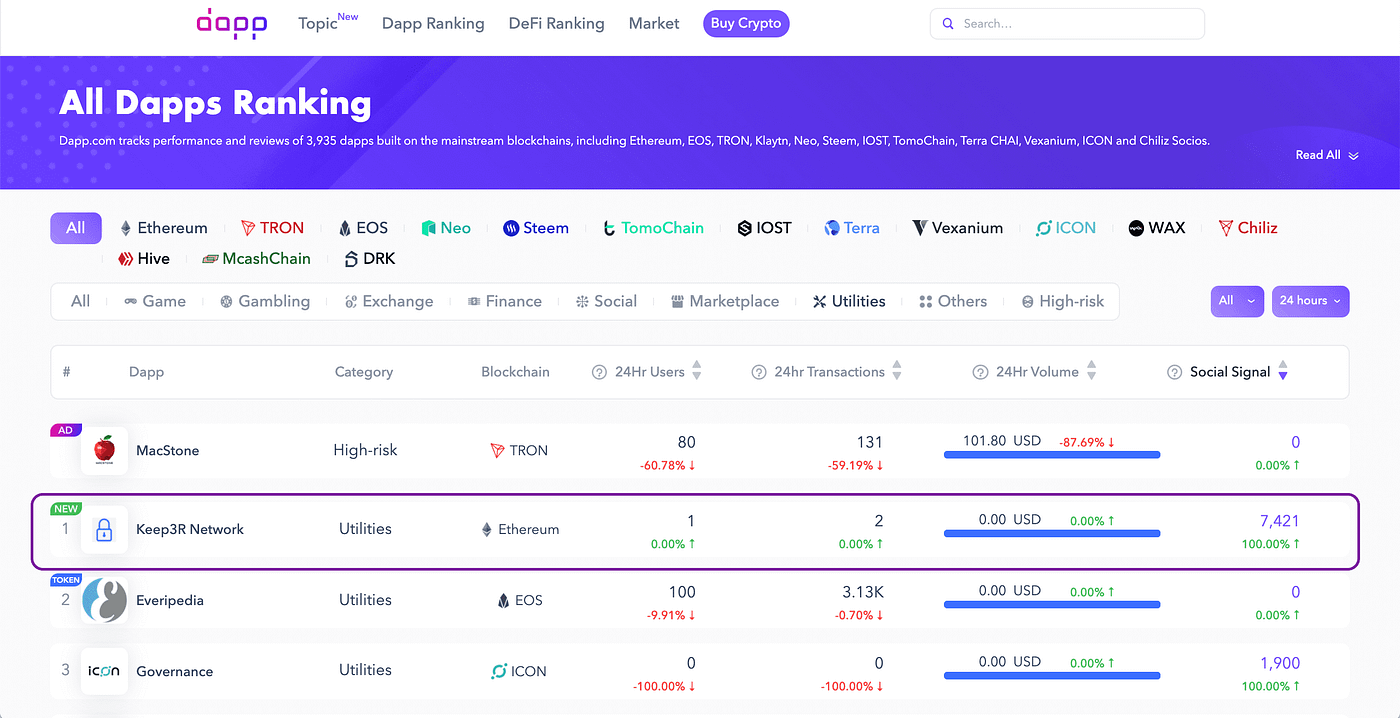Click Everipedia's 24Hr Volume bar
The height and width of the screenshot is (718, 1400).
1052,605
